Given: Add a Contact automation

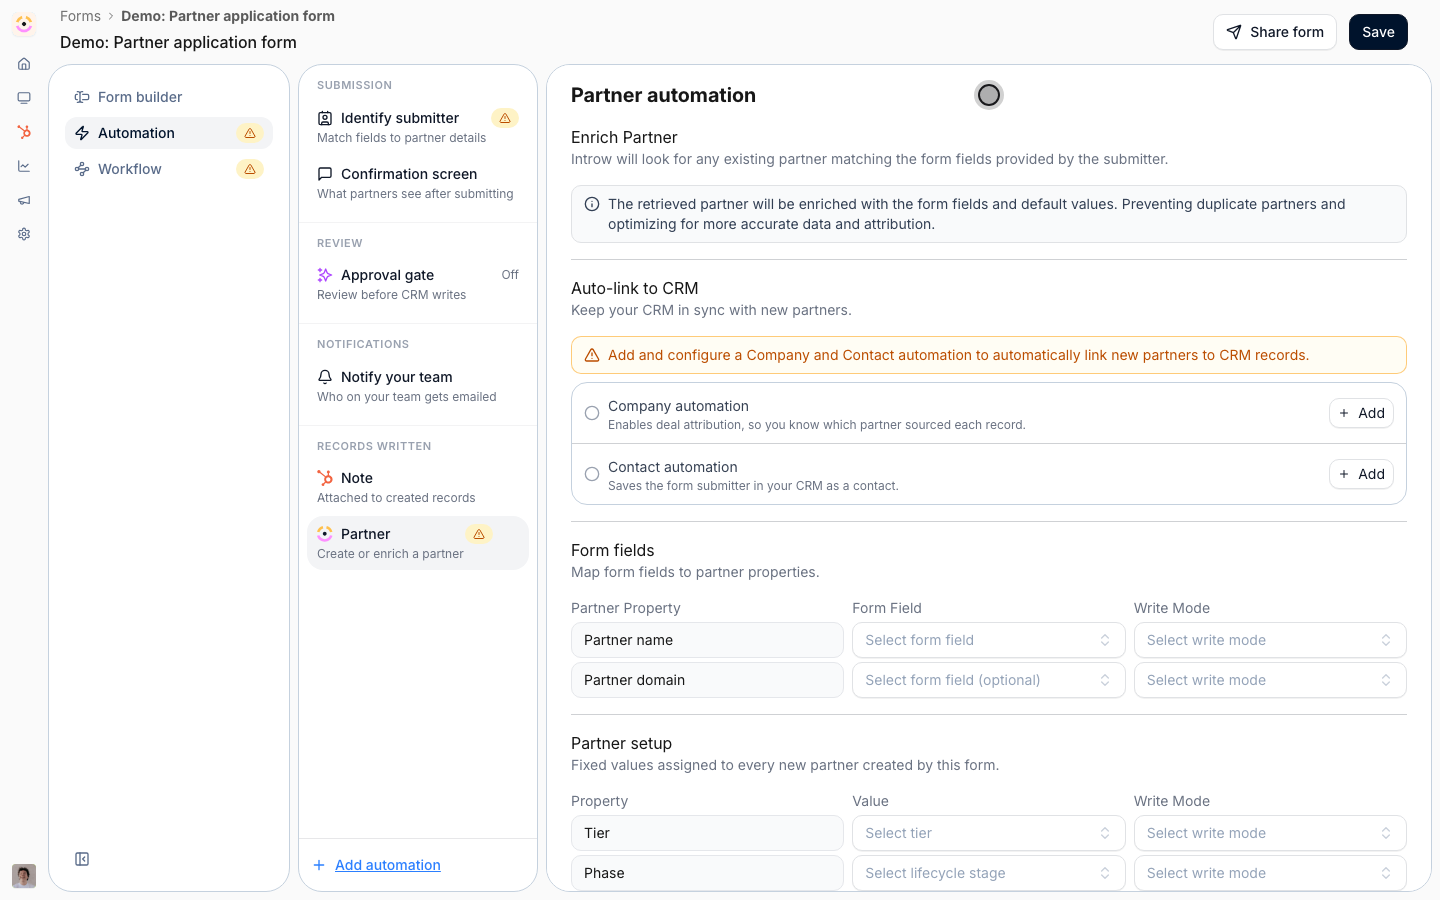Looking at the screenshot, I should 1361,474.
